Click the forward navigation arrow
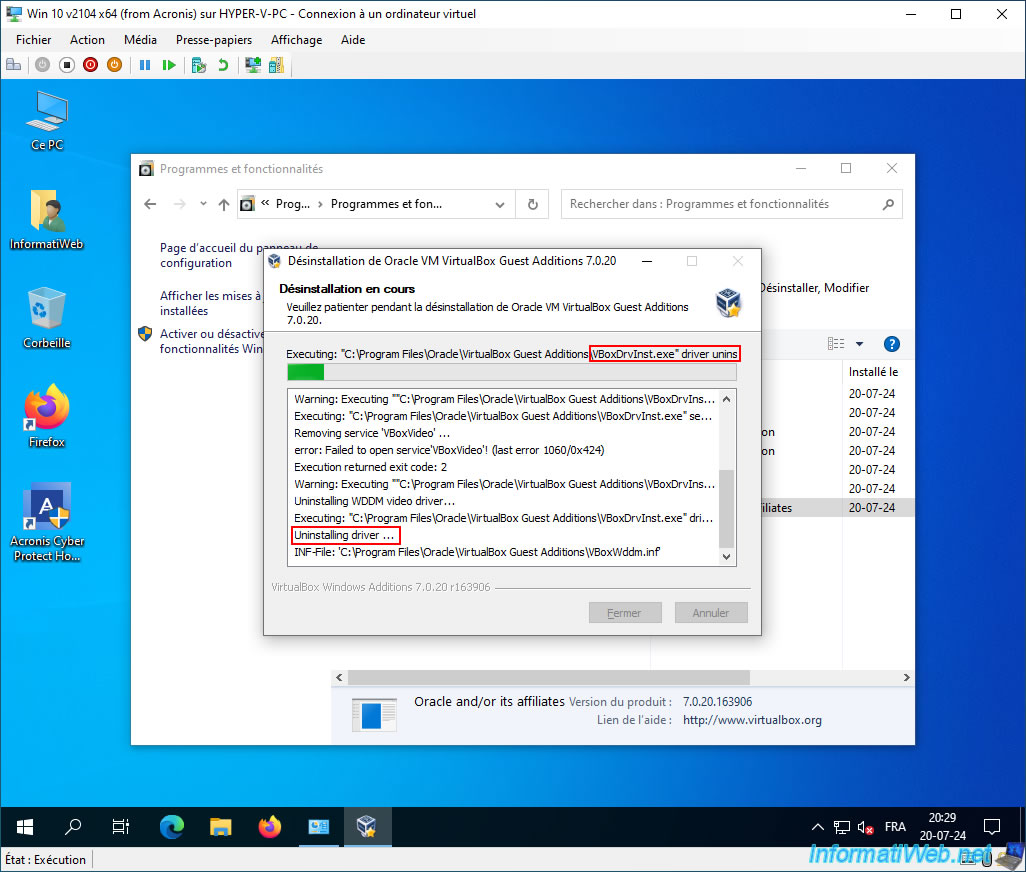The image size is (1026, 872). pos(179,204)
